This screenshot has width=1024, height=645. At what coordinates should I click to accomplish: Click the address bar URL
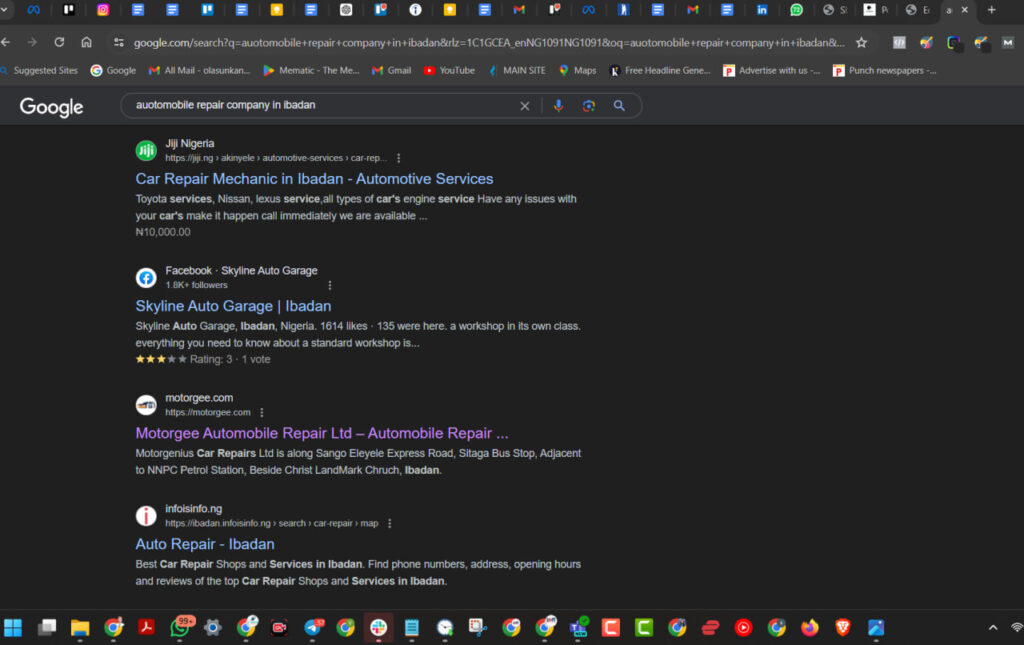(488, 43)
